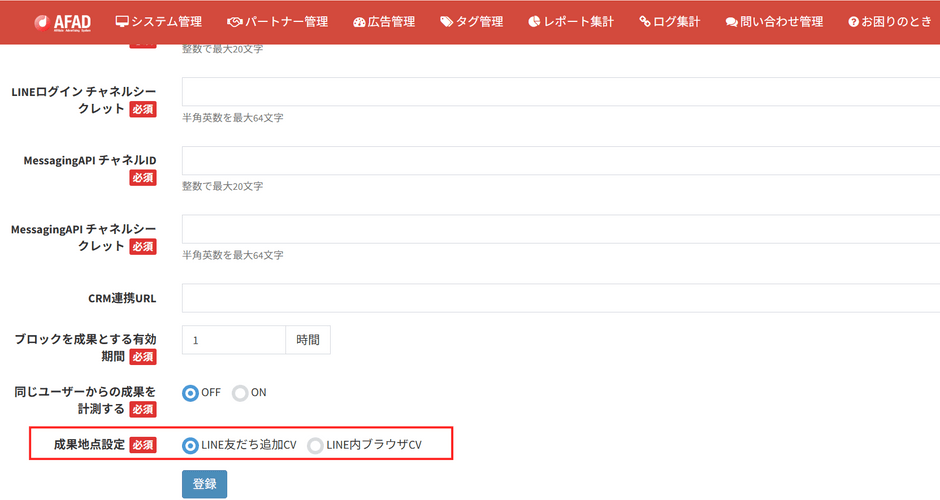The image size is (940, 500).
Task: Click the block validity hours field
Action: [x=234, y=340]
